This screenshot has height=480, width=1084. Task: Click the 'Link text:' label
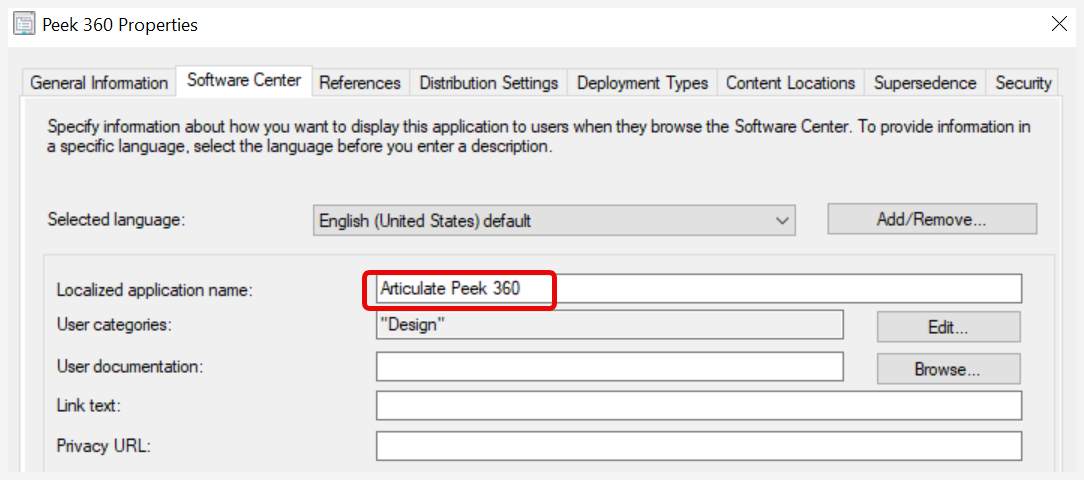pos(88,406)
